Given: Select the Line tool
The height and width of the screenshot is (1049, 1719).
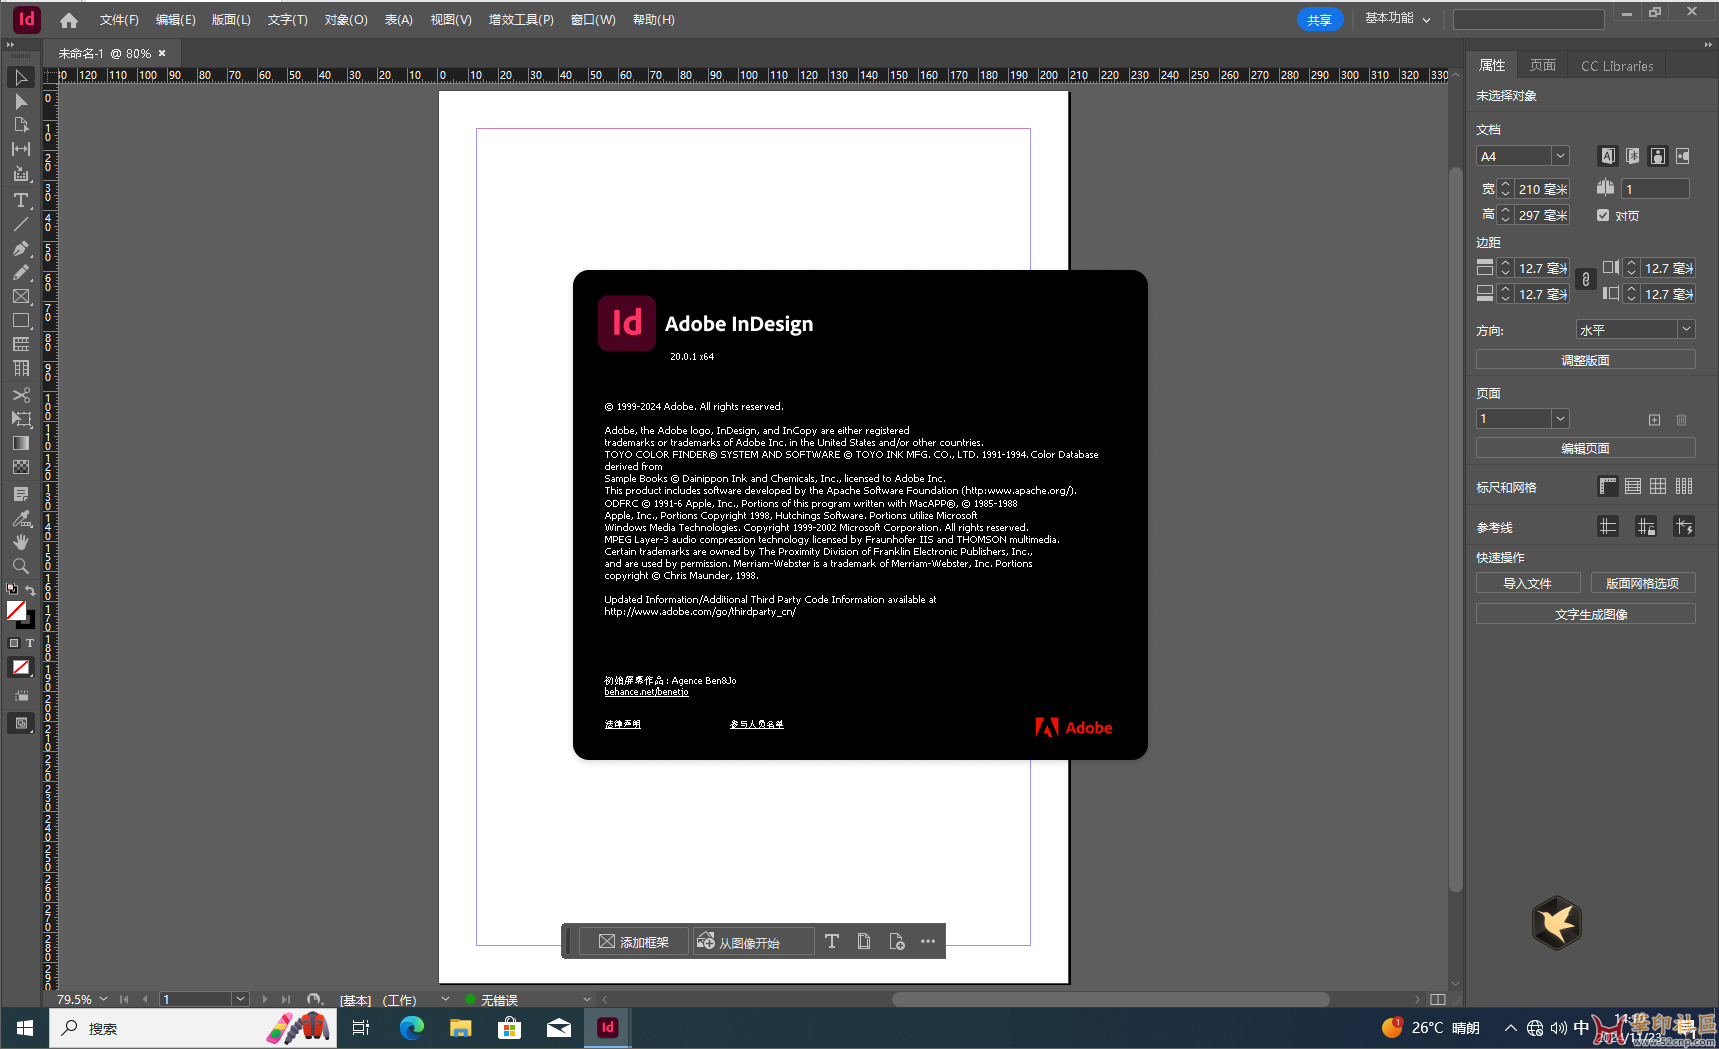Looking at the screenshot, I should pyautogui.click(x=21, y=224).
